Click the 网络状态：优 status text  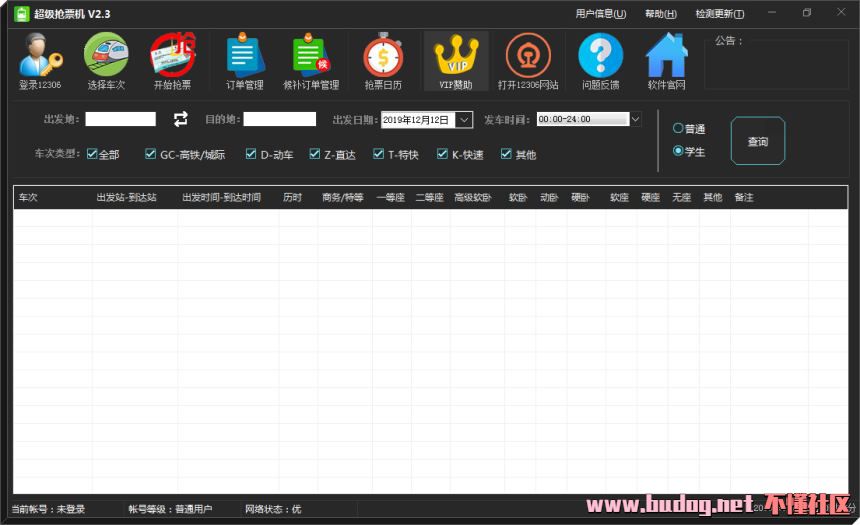pyautogui.click(x=273, y=509)
